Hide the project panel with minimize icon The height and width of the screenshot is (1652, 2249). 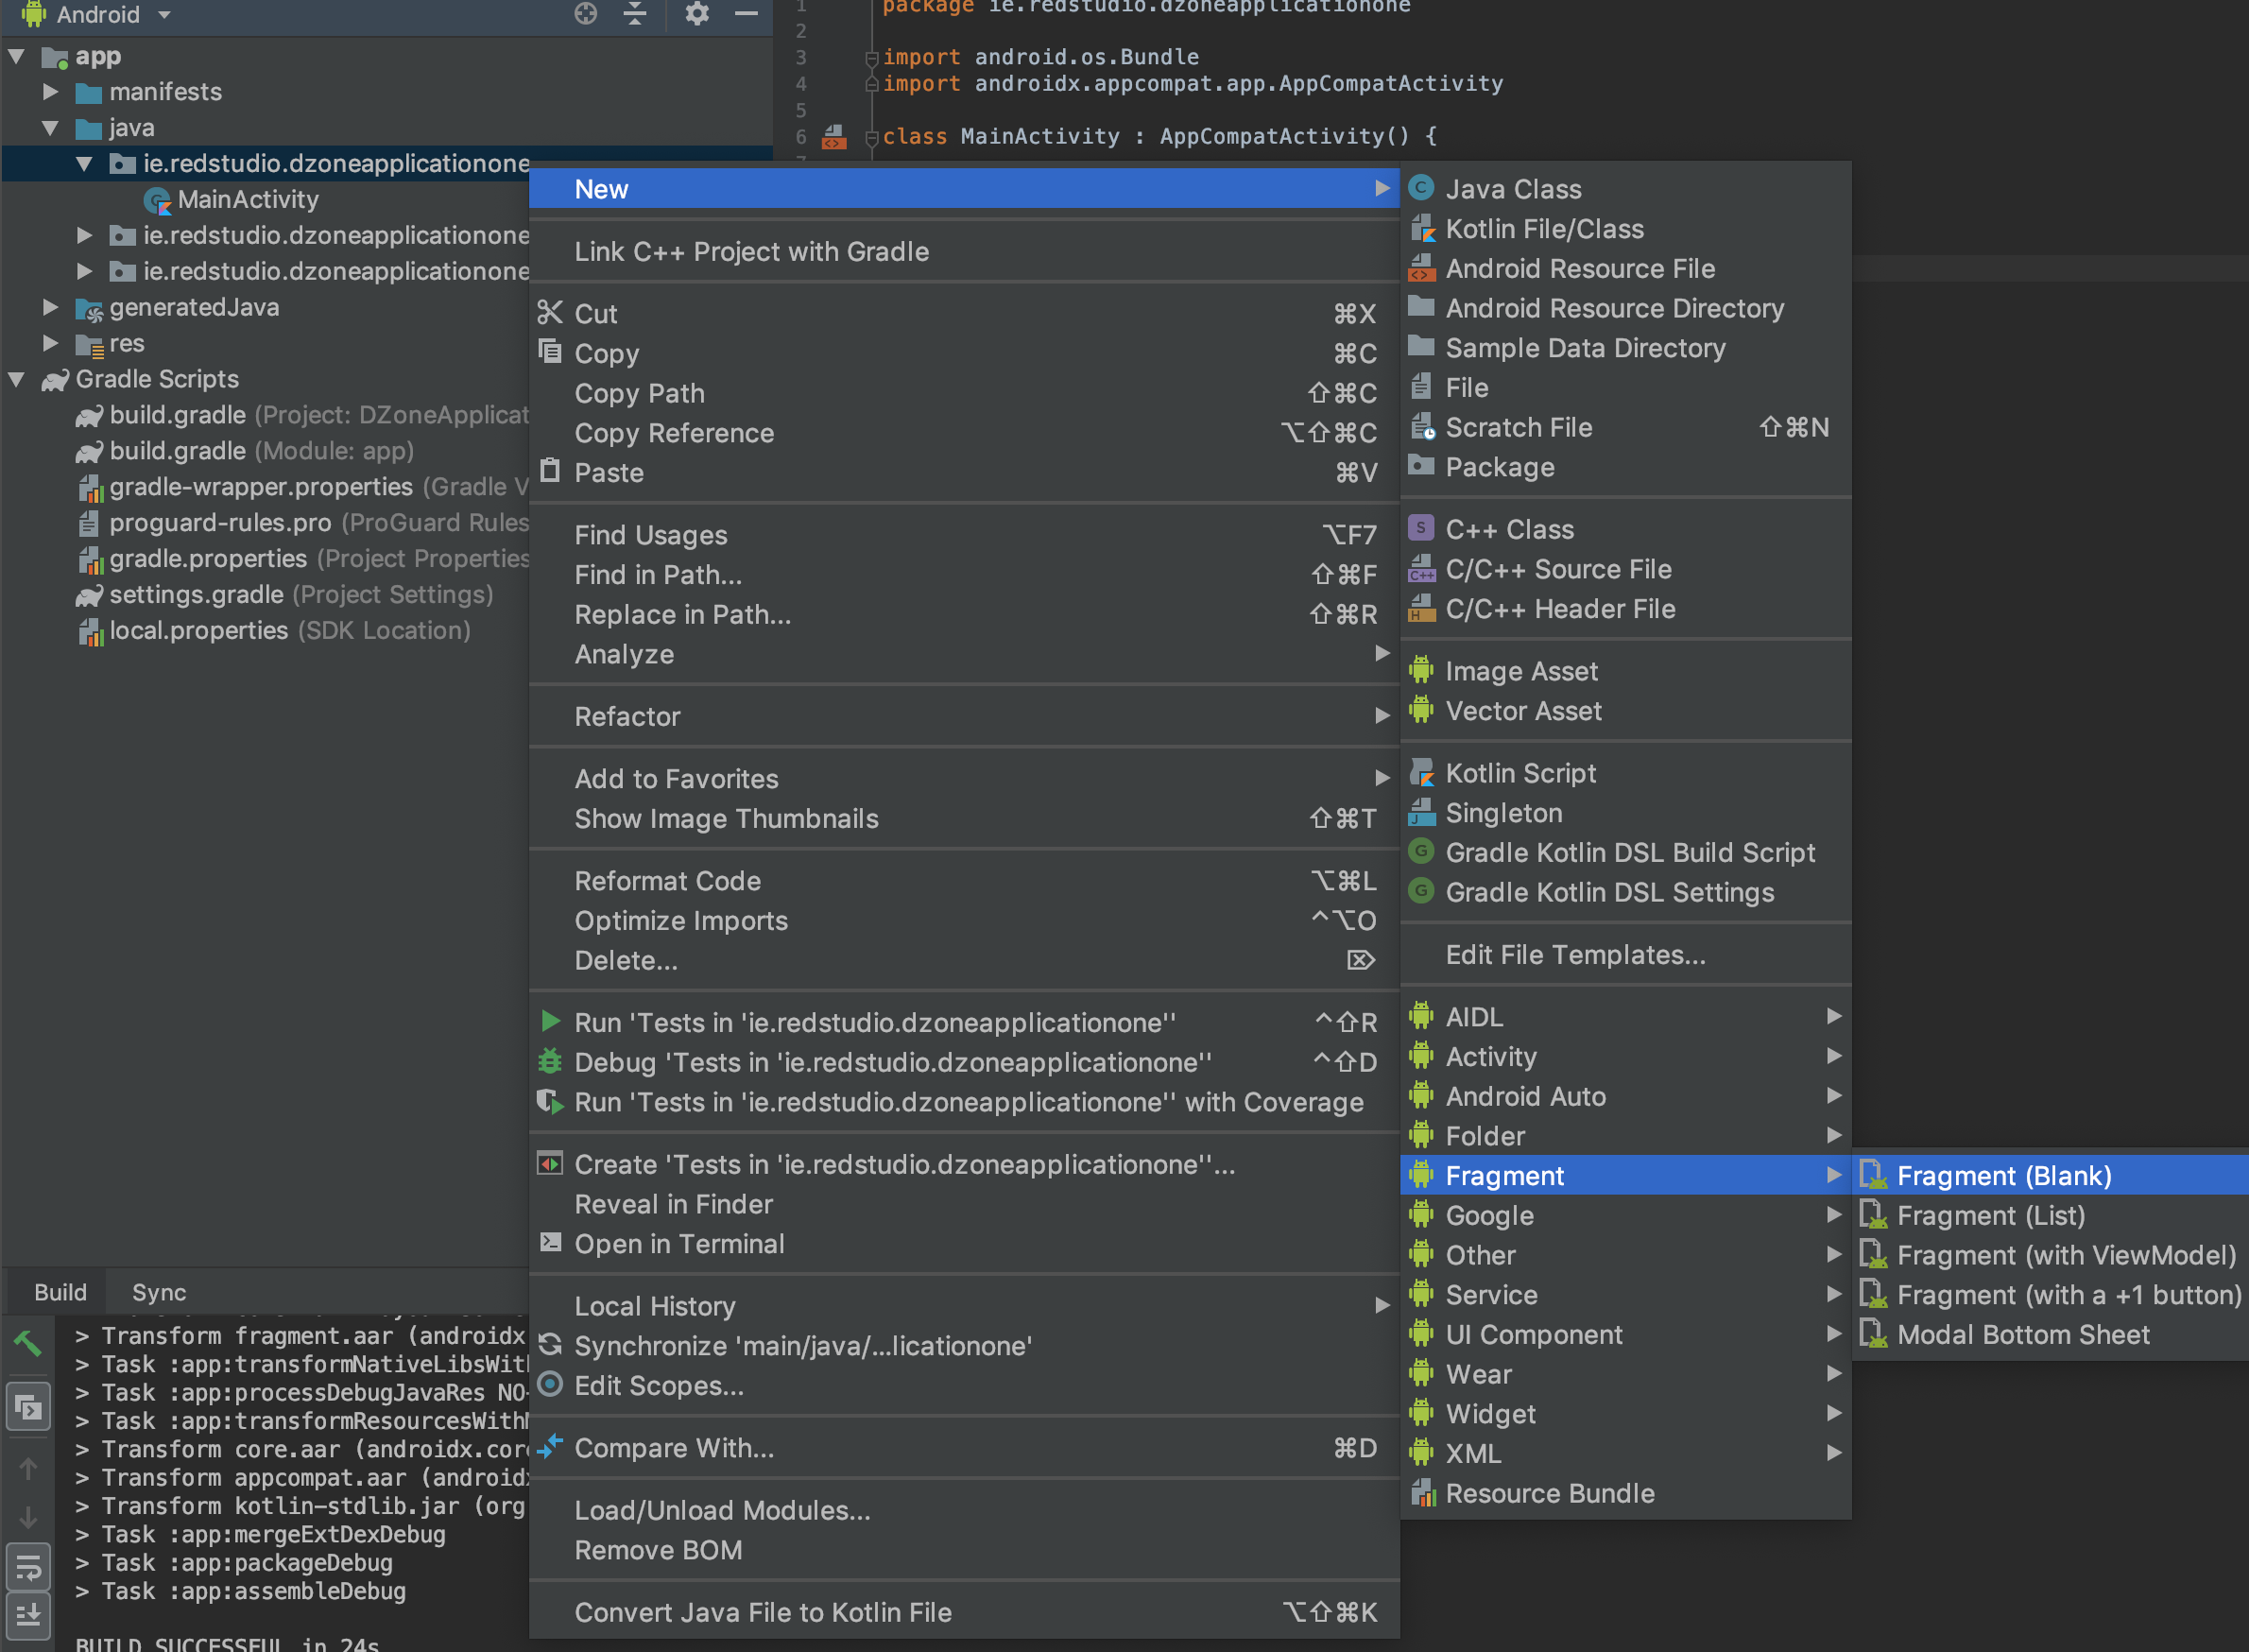tap(746, 13)
